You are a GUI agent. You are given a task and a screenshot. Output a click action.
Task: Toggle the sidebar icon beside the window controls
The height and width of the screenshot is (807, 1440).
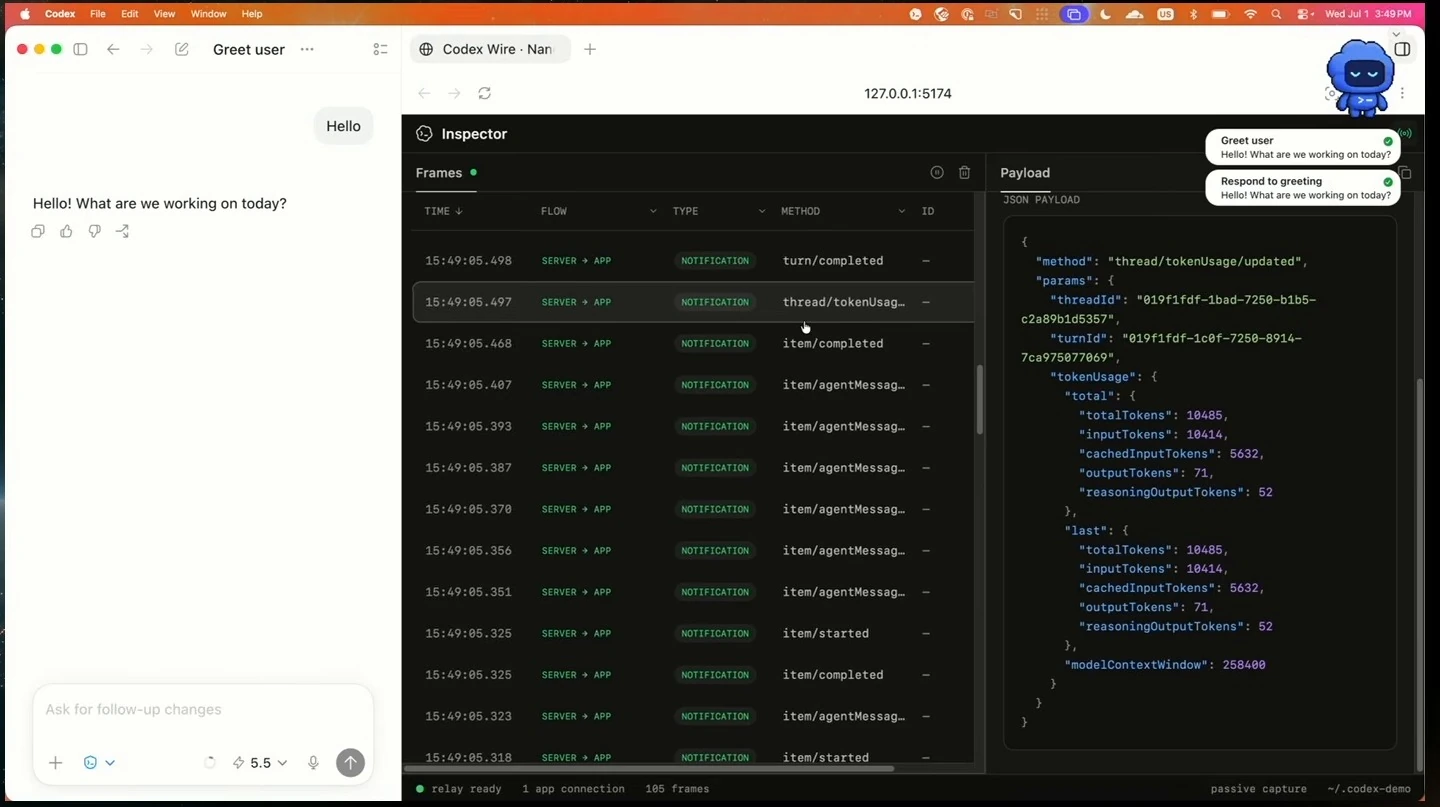[x=81, y=49]
